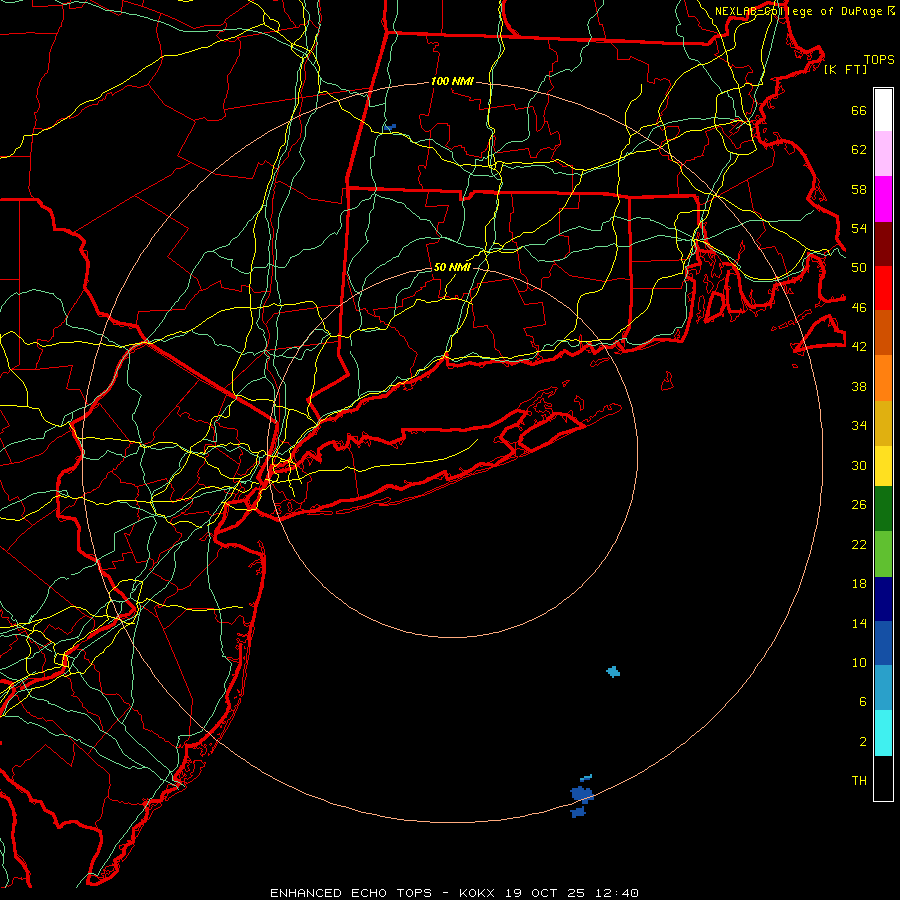Click the '[K FT]' units label
This screenshot has height=900, width=900.
click(845, 69)
